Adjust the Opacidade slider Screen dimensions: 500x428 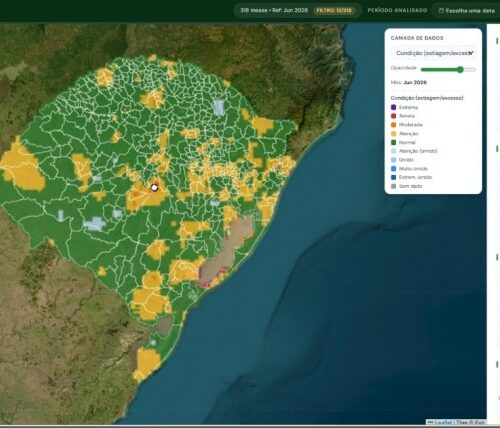click(448, 69)
